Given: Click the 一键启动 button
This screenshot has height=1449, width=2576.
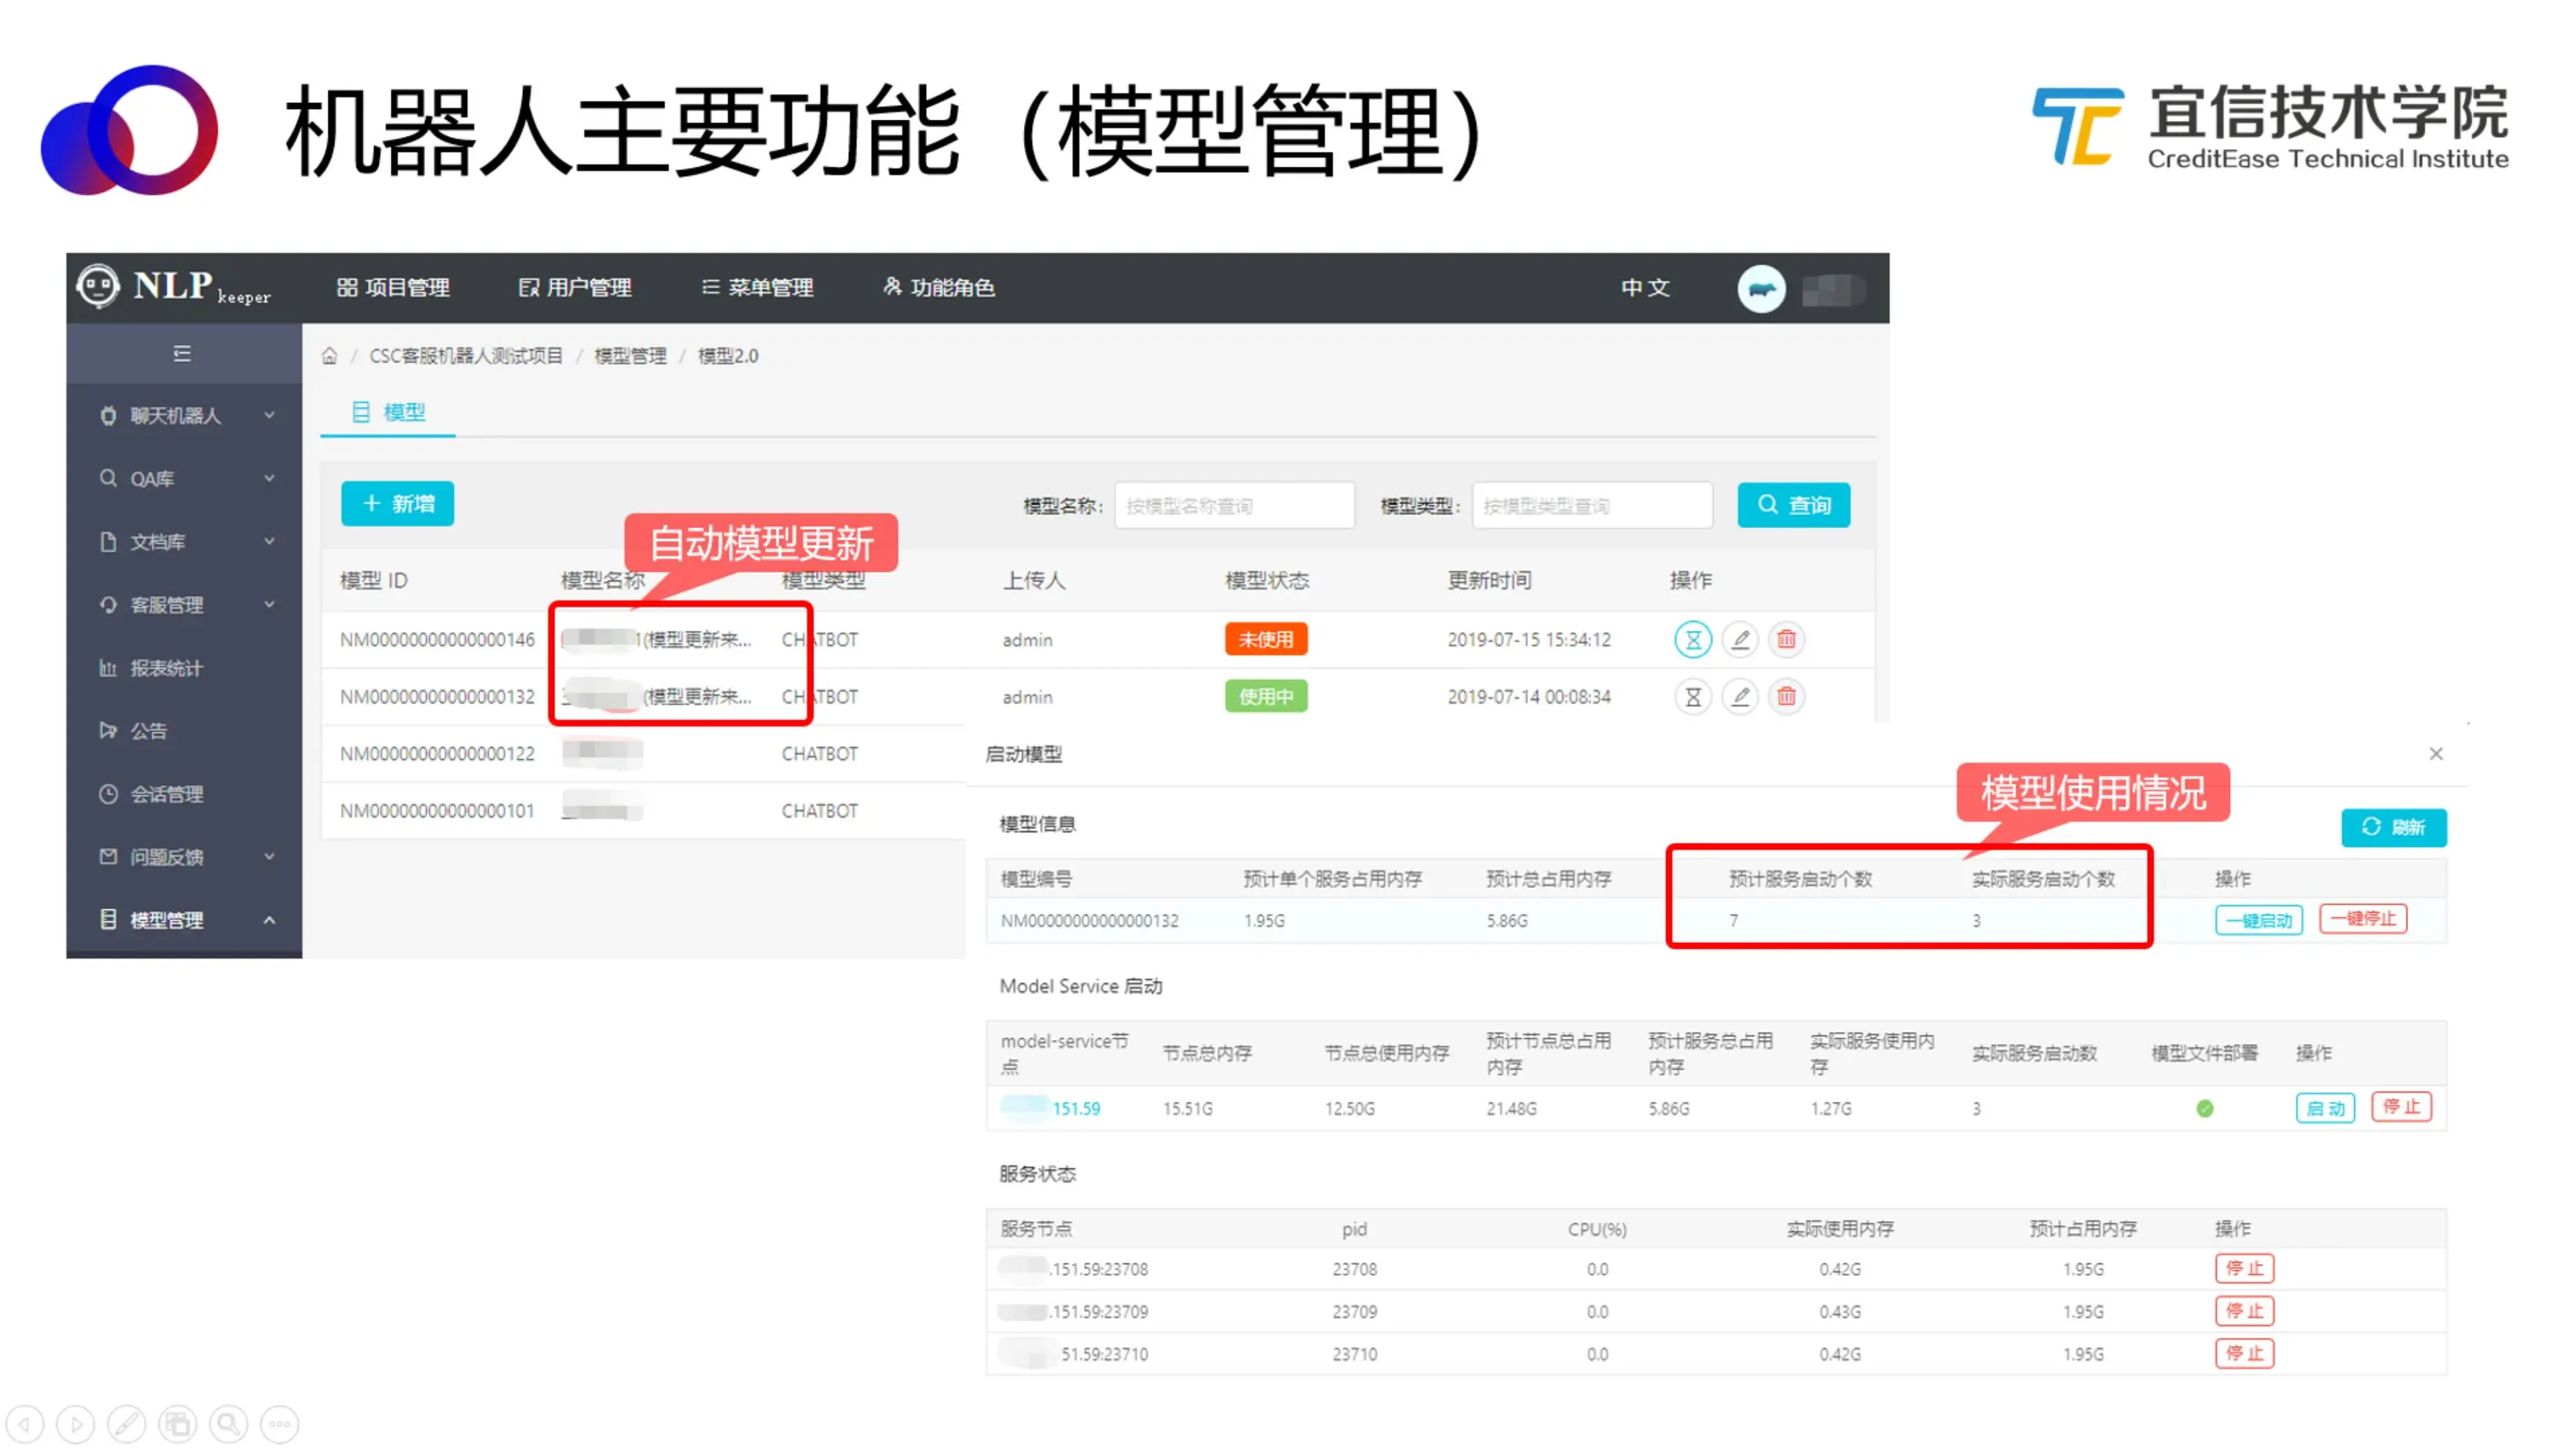Looking at the screenshot, I should click(2258, 919).
